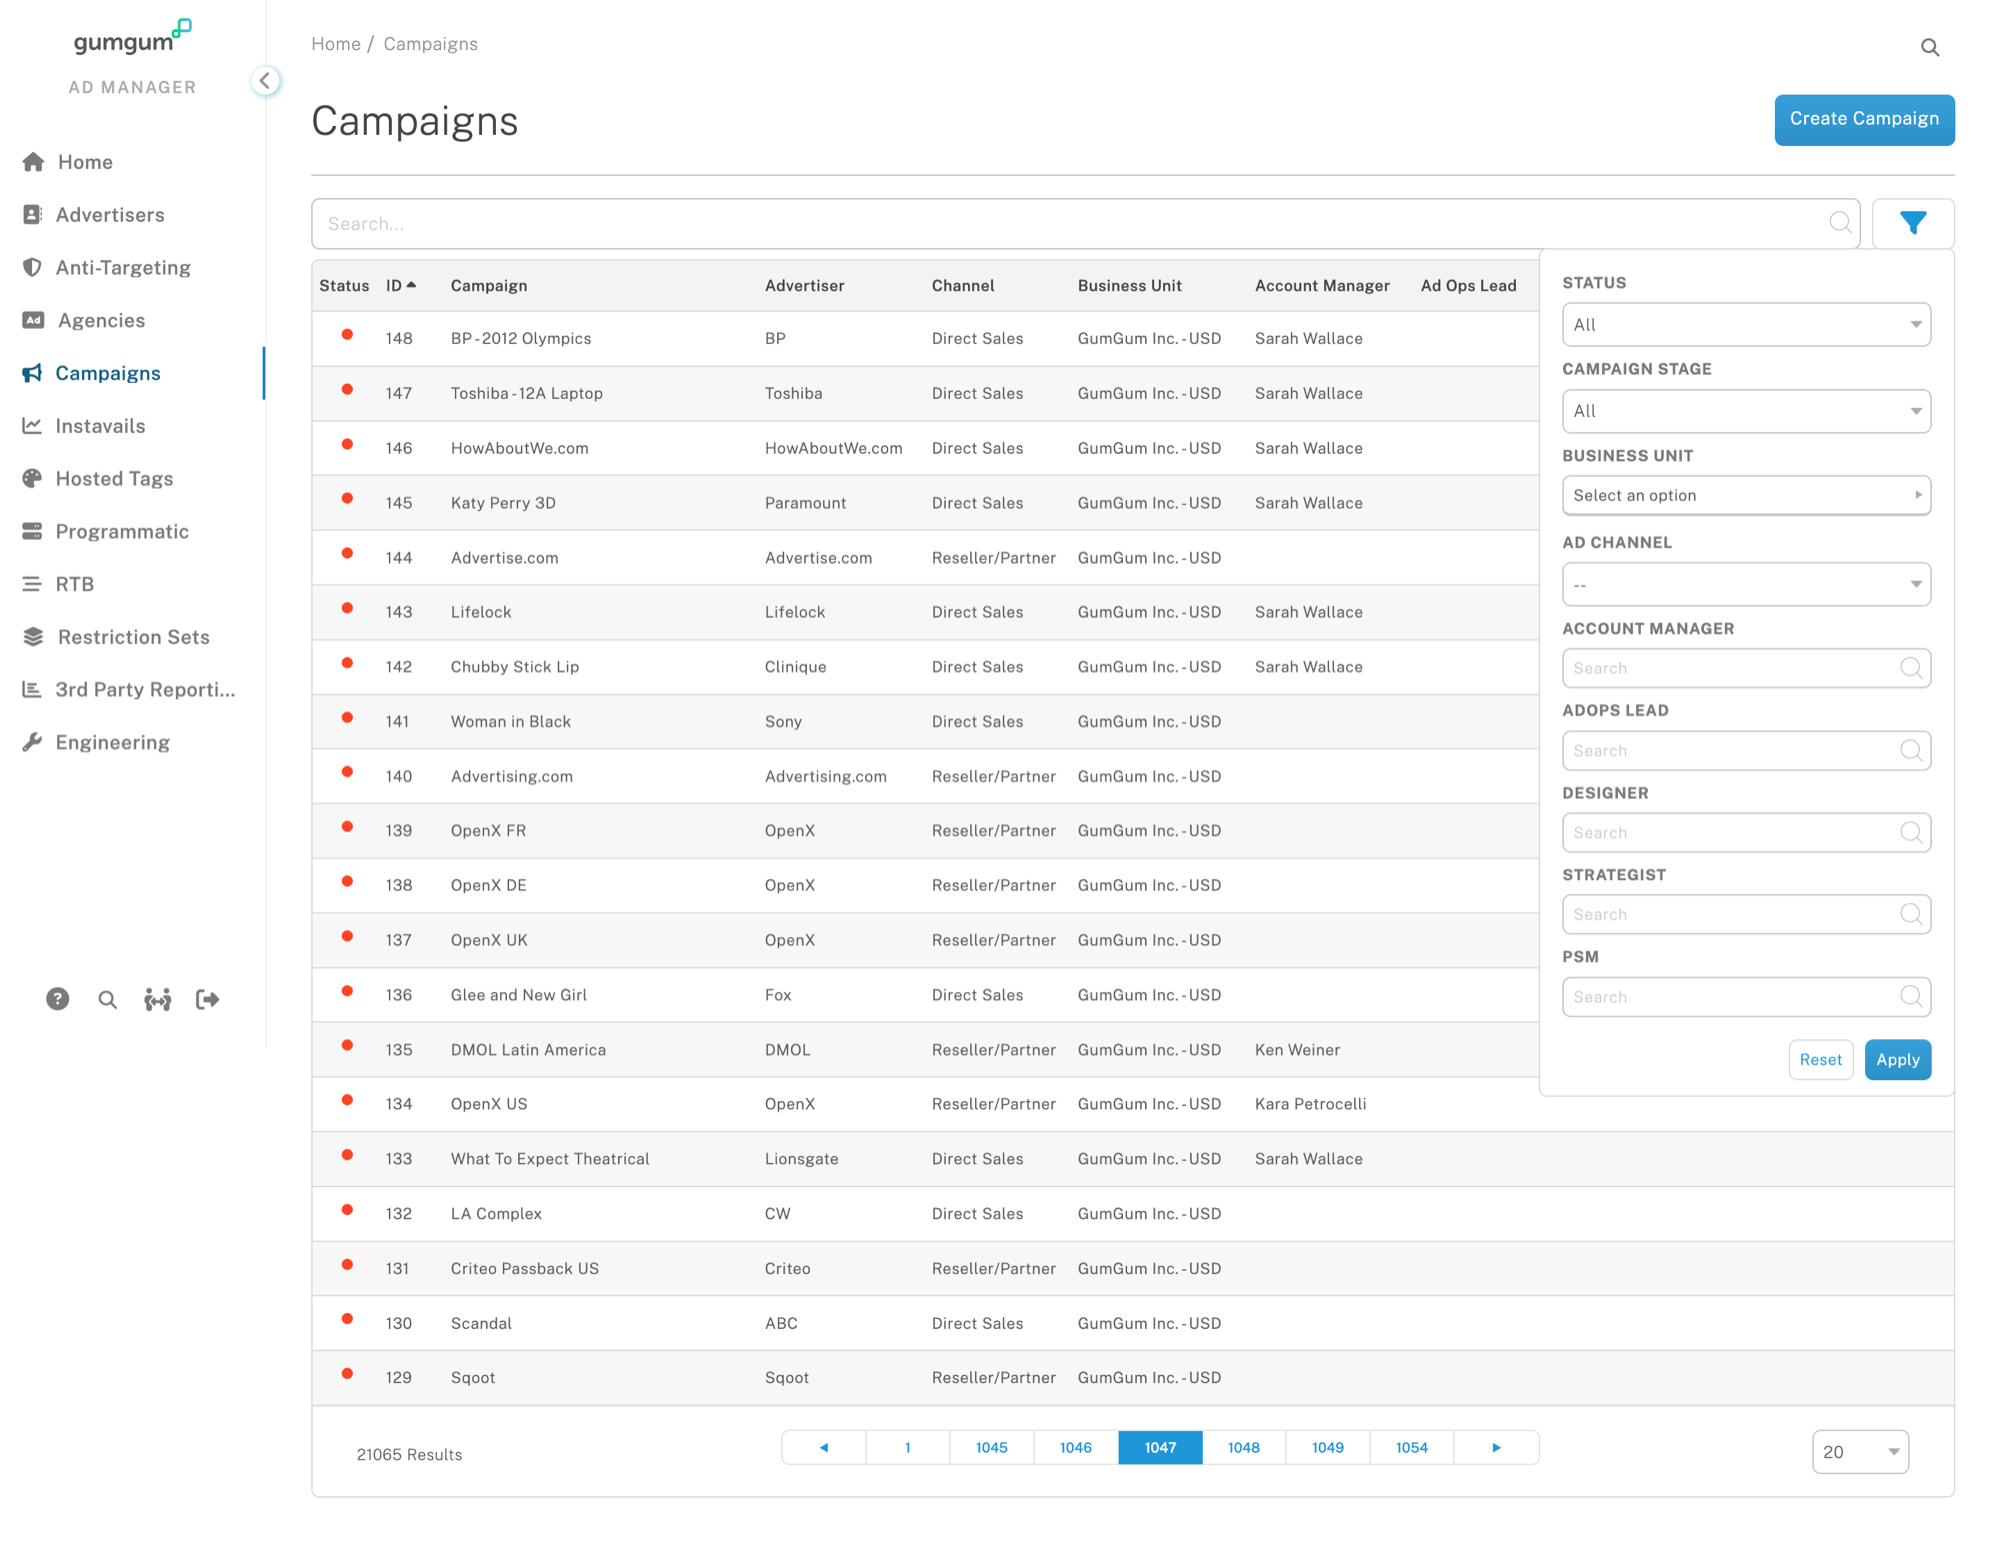The image size is (2000, 1543).
Task: Open the BP - 2012 Olympics campaign
Action: point(521,338)
